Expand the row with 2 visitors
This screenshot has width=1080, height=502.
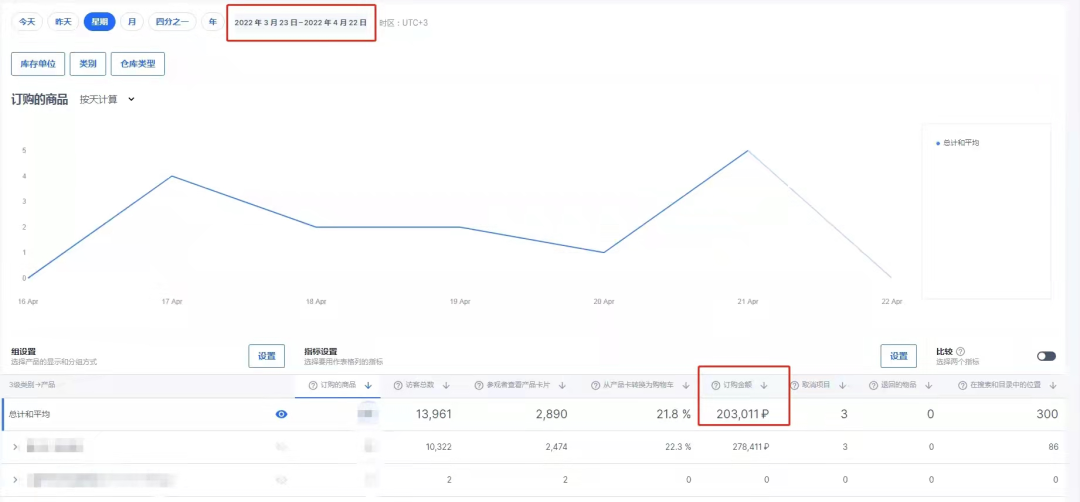point(15,479)
